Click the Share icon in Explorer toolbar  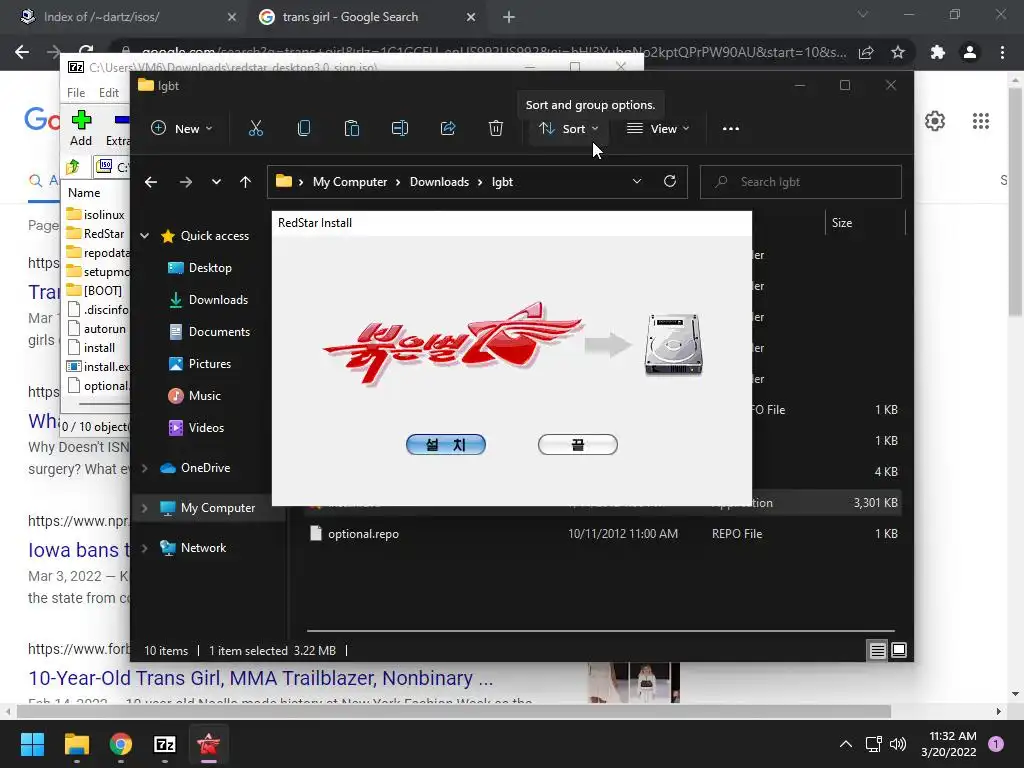pyautogui.click(x=448, y=129)
